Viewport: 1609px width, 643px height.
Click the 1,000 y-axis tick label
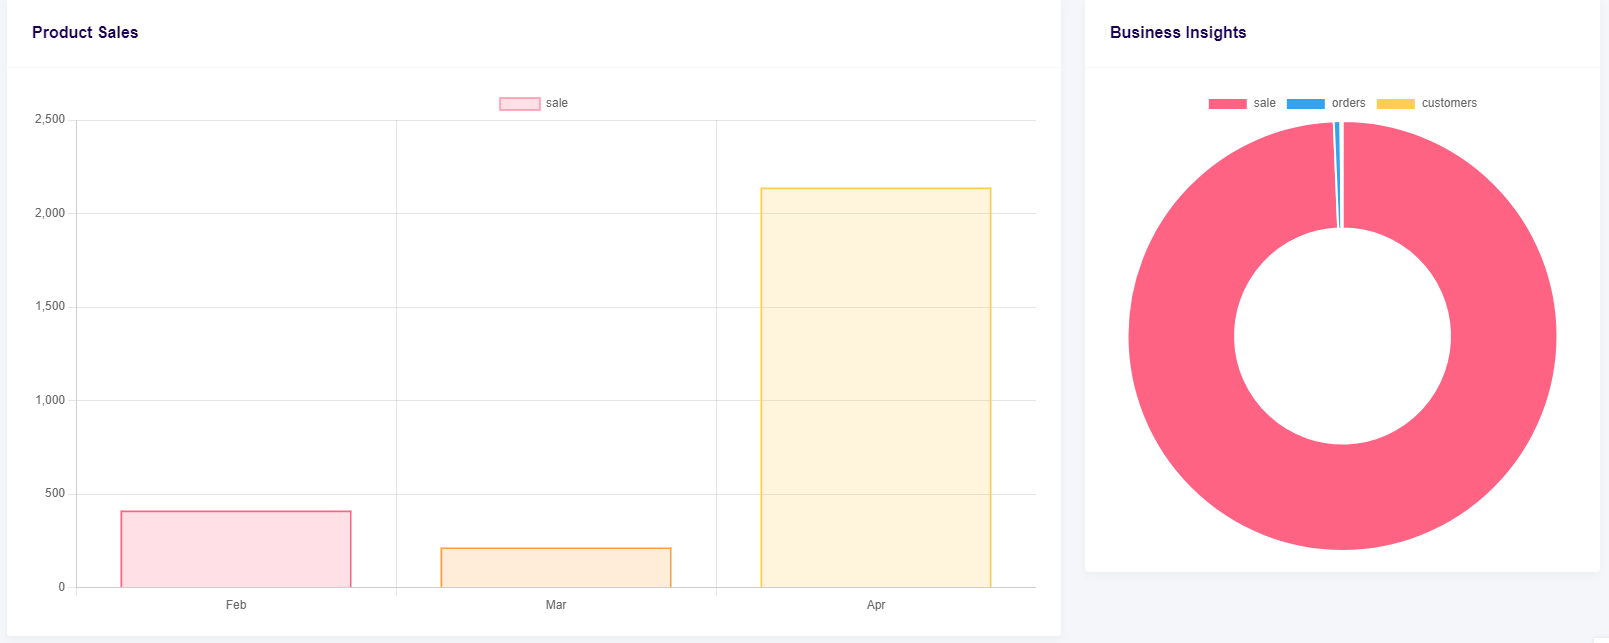coord(50,400)
